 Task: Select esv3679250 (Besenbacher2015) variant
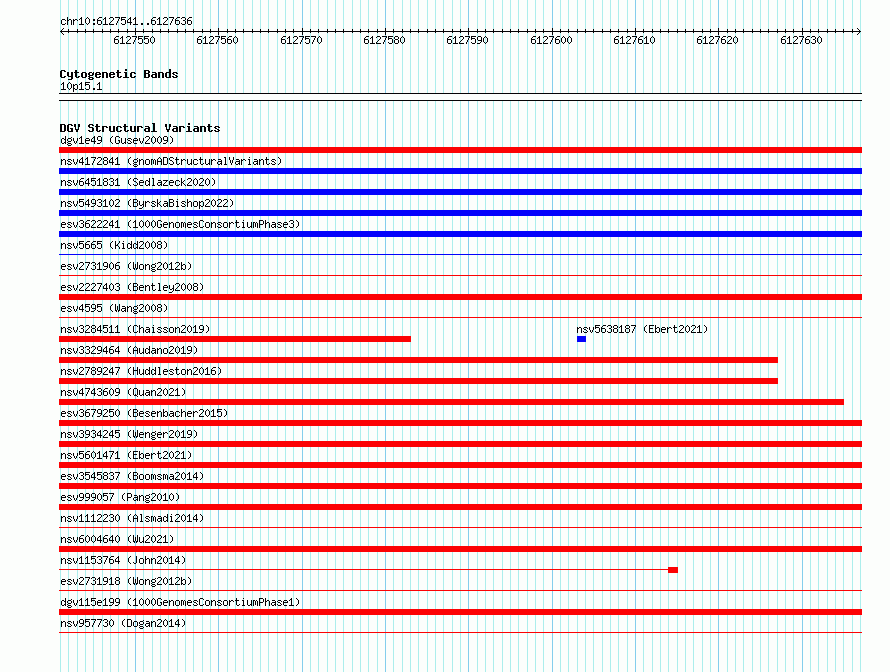pyautogui.click(x=144, y=413)
